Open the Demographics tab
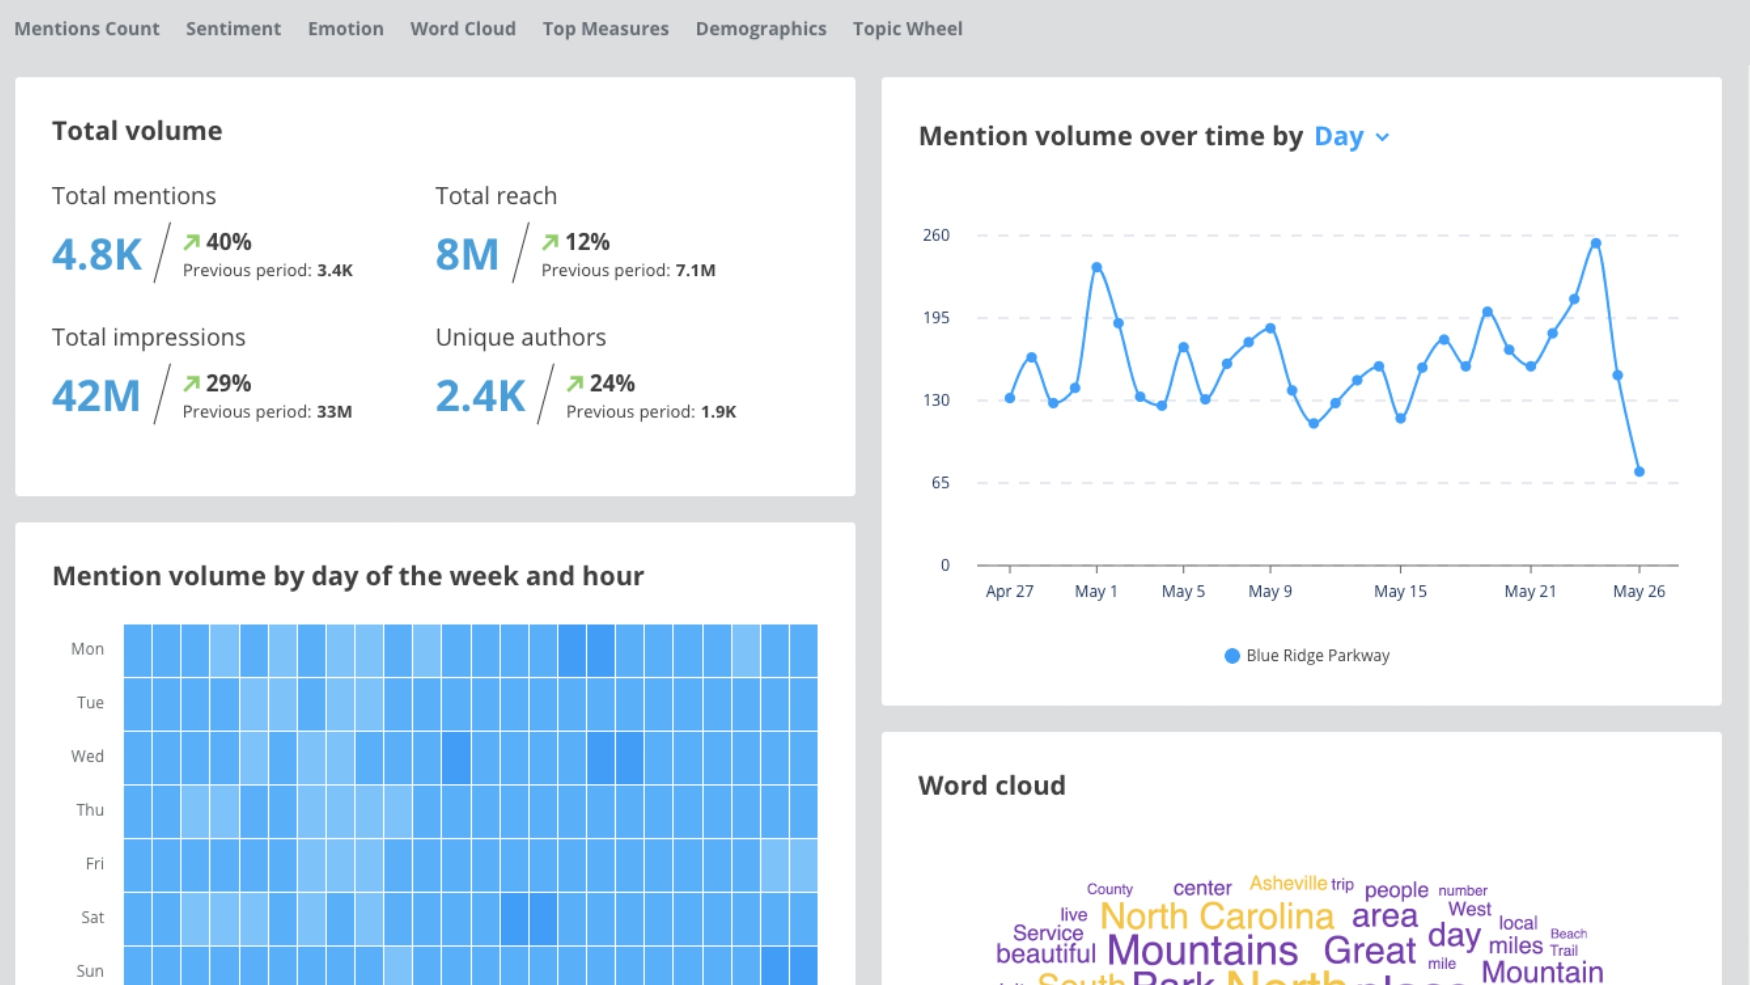The height and width of the screenshot is (985, 1750). click(x=761, y=28)
